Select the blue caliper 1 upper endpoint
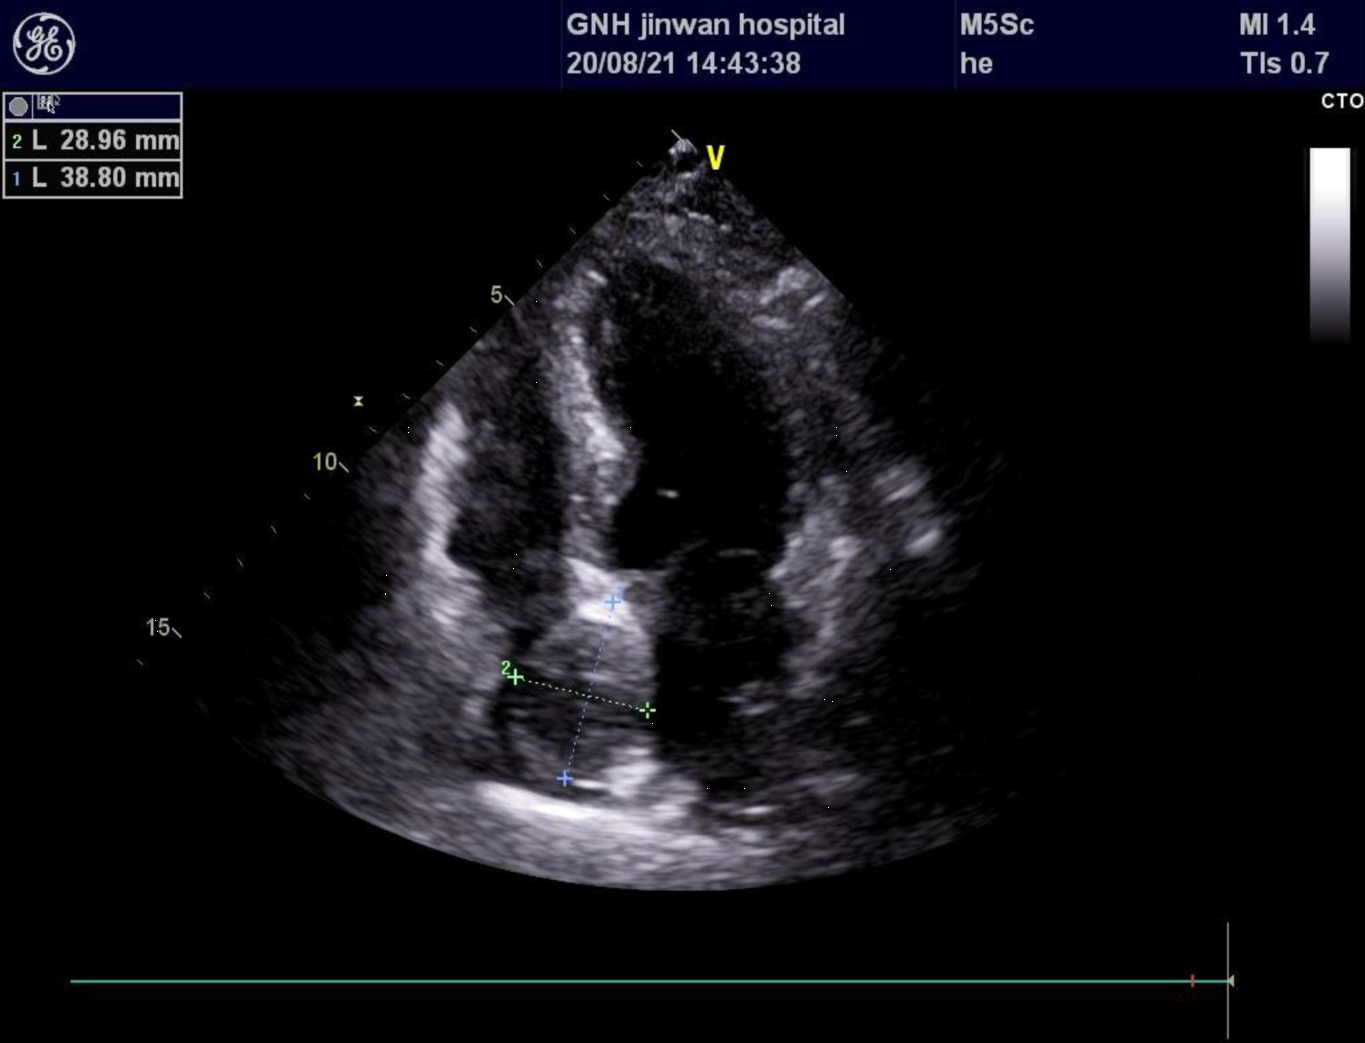 pyautogui.click(x=613, y=602)
